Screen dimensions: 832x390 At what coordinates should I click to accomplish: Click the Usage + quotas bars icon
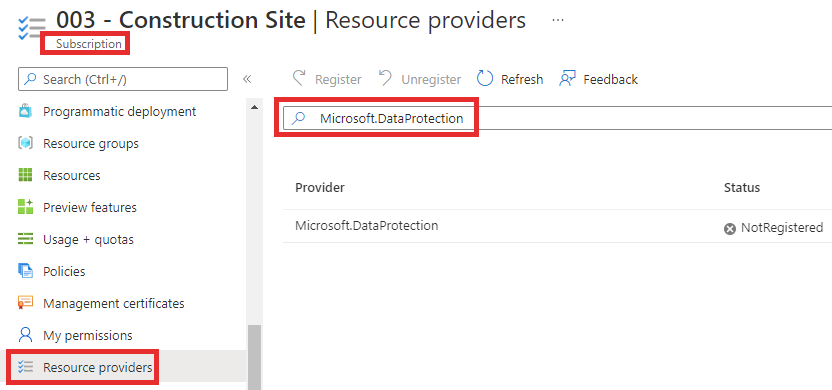[25, 239]
